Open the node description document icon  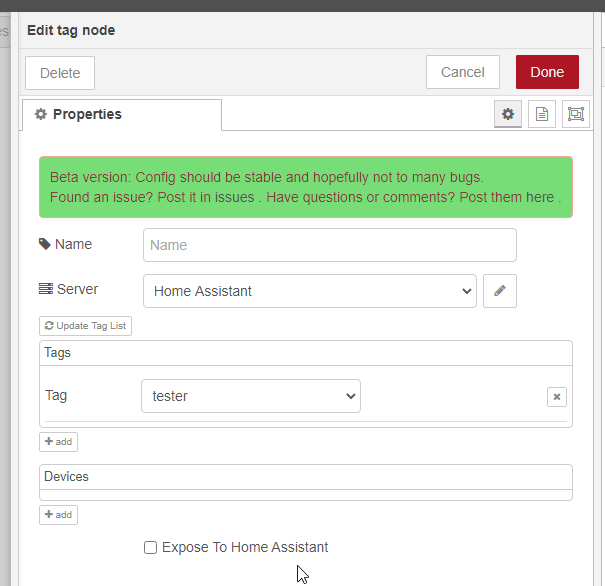pyautogui.click(x=542, y=114)
